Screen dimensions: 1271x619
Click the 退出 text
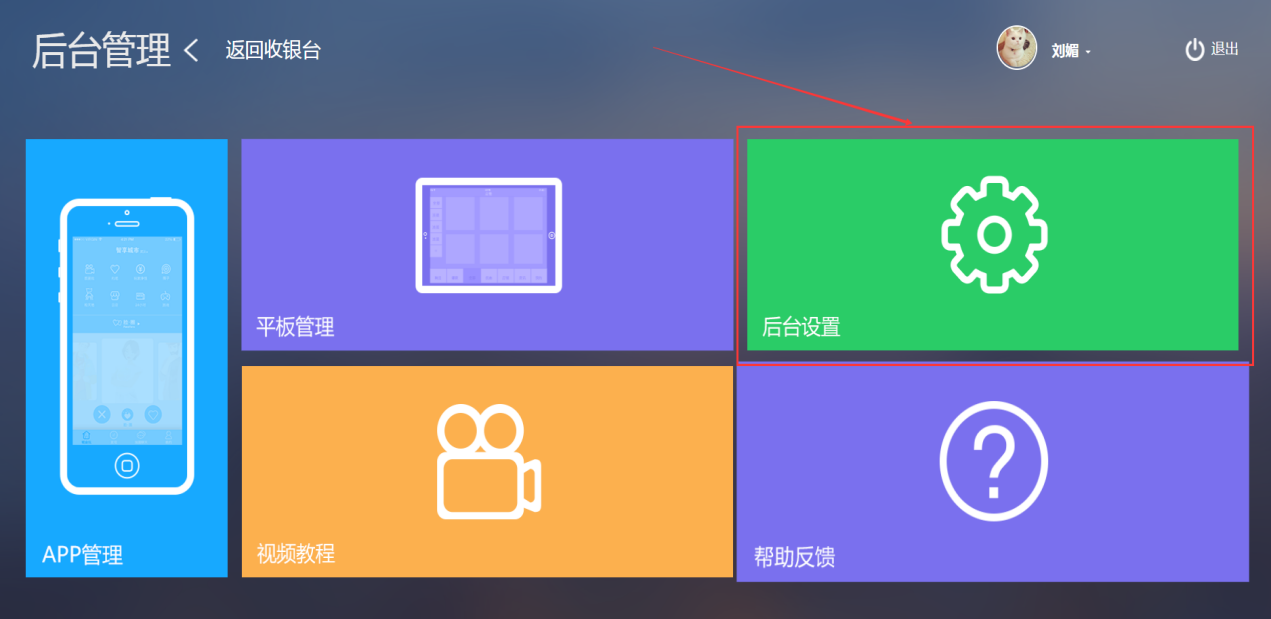(x=1225, y=49)
